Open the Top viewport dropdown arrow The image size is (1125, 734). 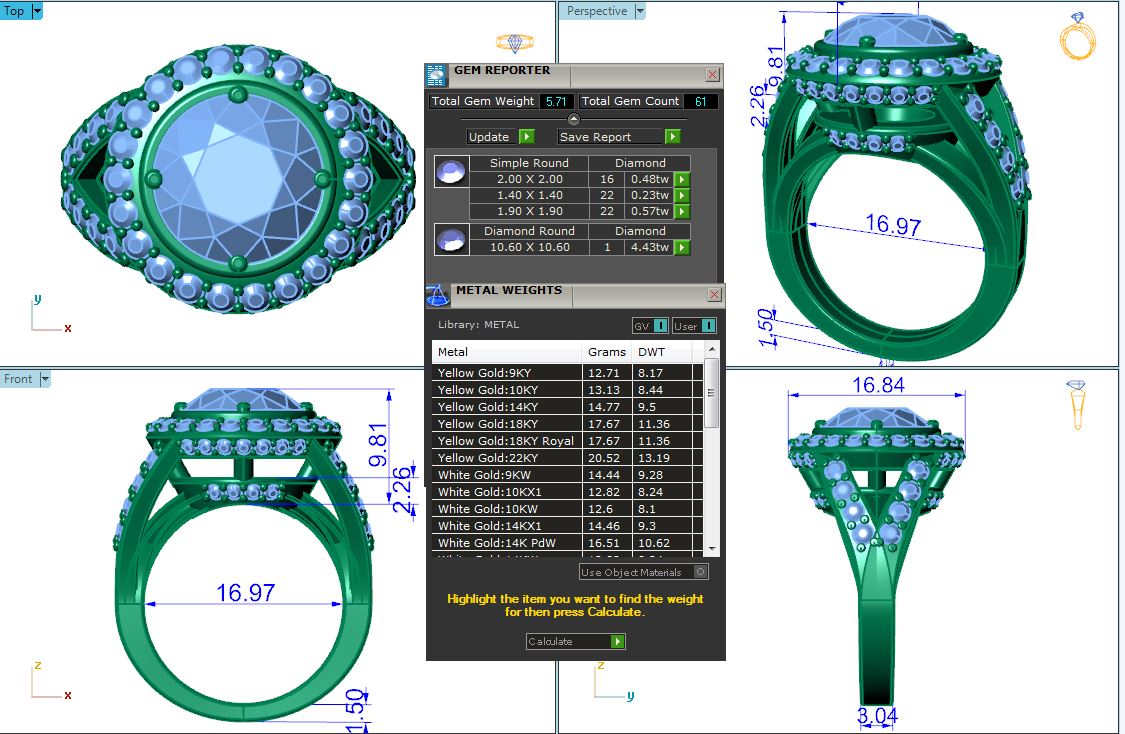(37, 11)
